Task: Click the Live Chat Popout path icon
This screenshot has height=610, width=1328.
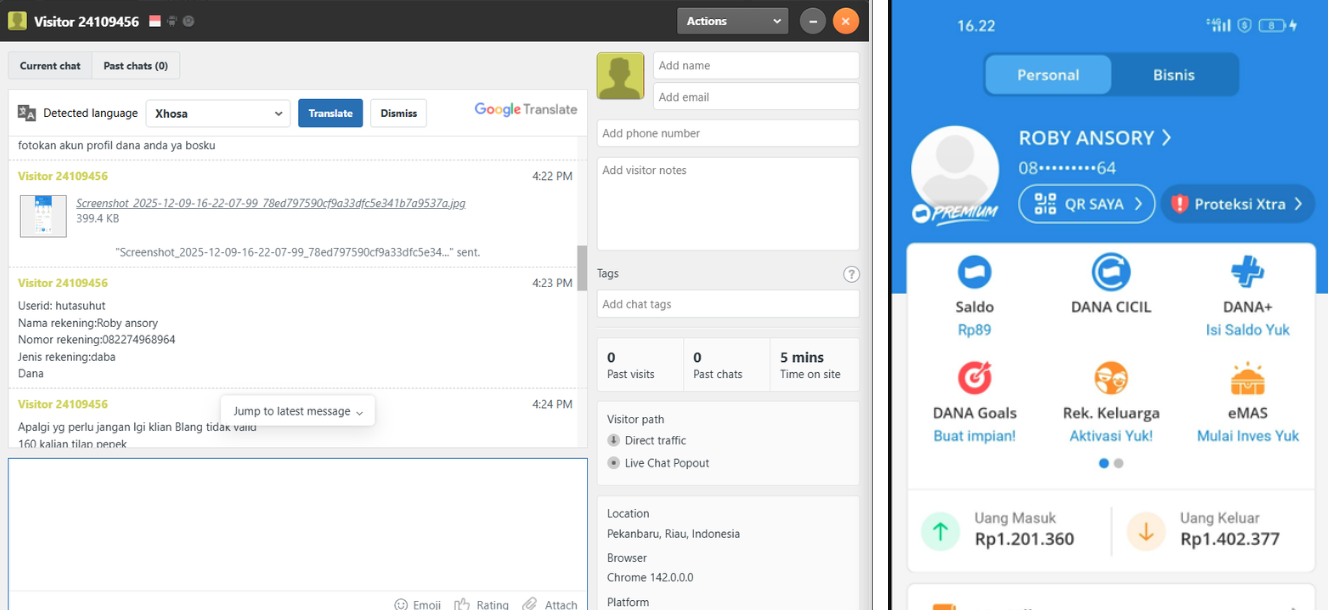Action: pyautogui.click(x=614, y=463)
